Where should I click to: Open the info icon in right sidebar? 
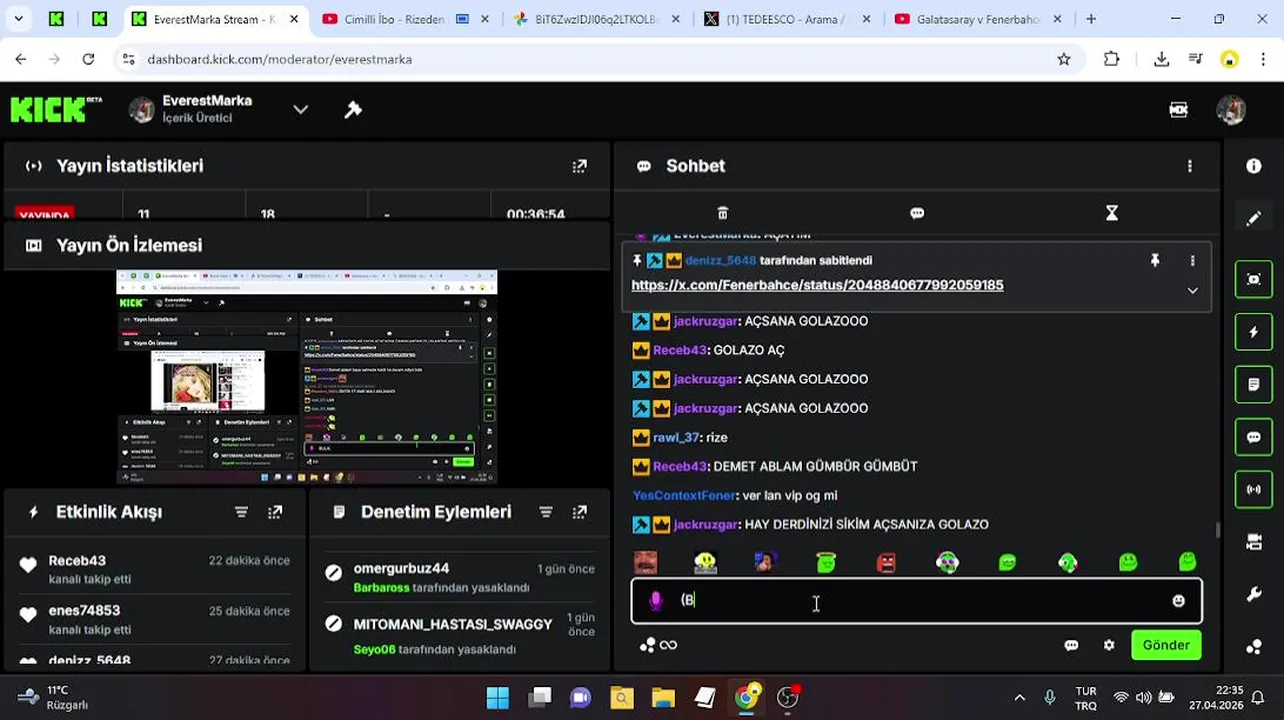(x=1253, y=166)
